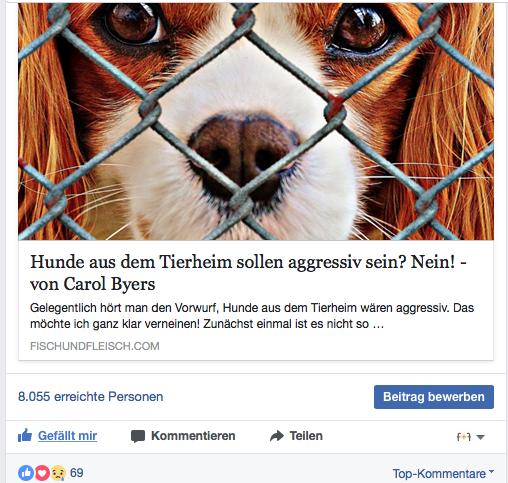Select the Kommentieren action
Viewport: 508px width, 483px height.
[x=193, y=436]
